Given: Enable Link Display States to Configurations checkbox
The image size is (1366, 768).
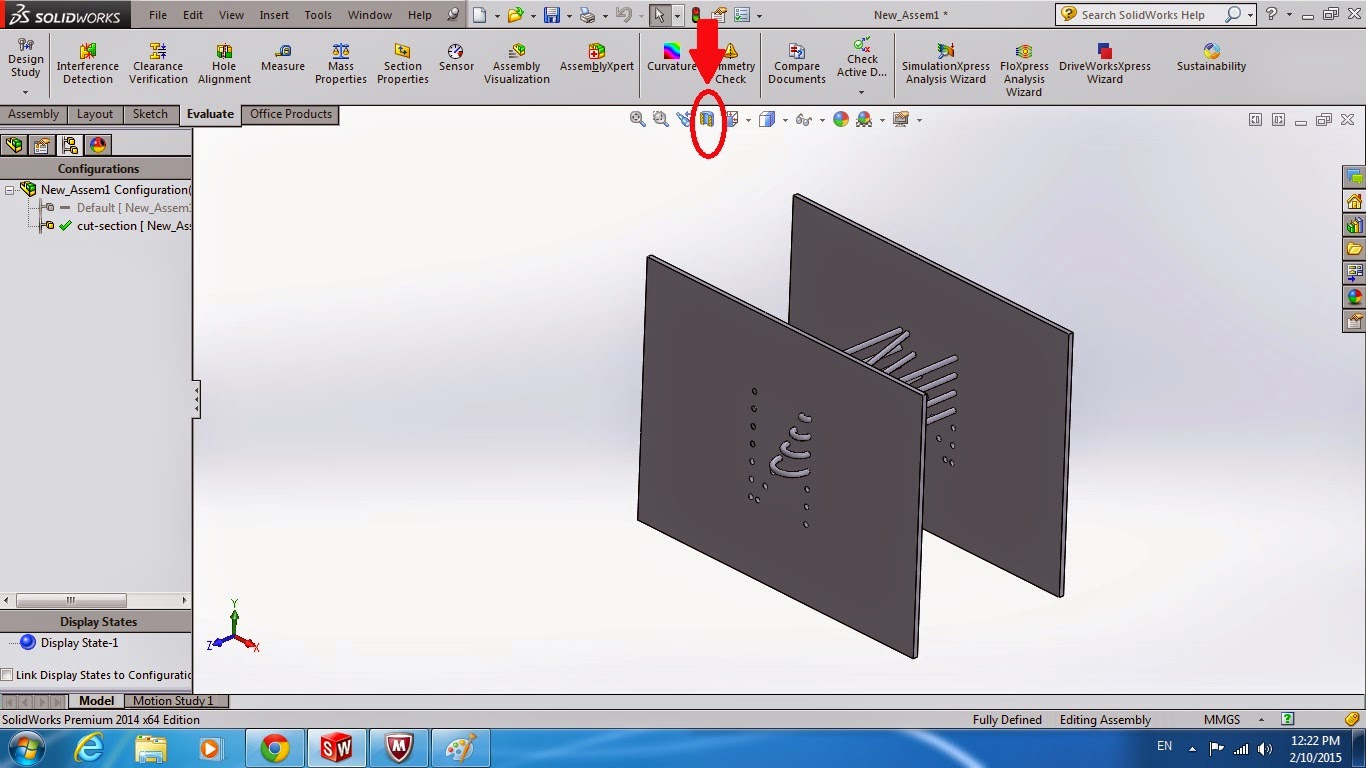Looking at the screenshot, I should (7, 675).
